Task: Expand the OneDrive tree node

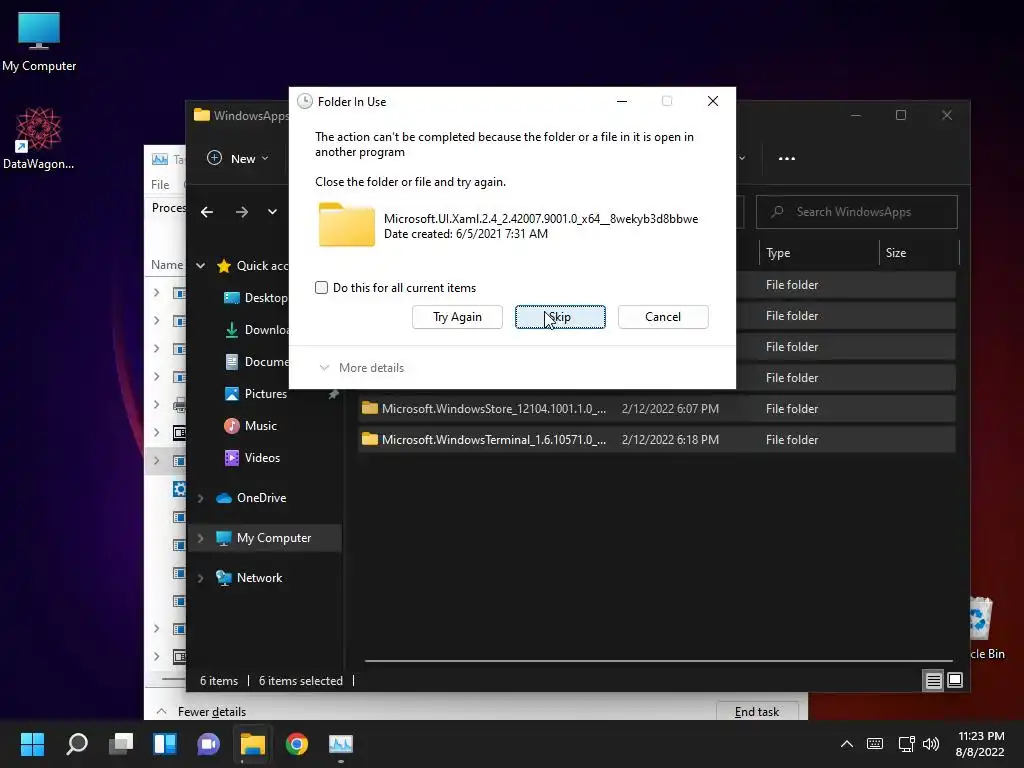Action: tap(200, 498)
